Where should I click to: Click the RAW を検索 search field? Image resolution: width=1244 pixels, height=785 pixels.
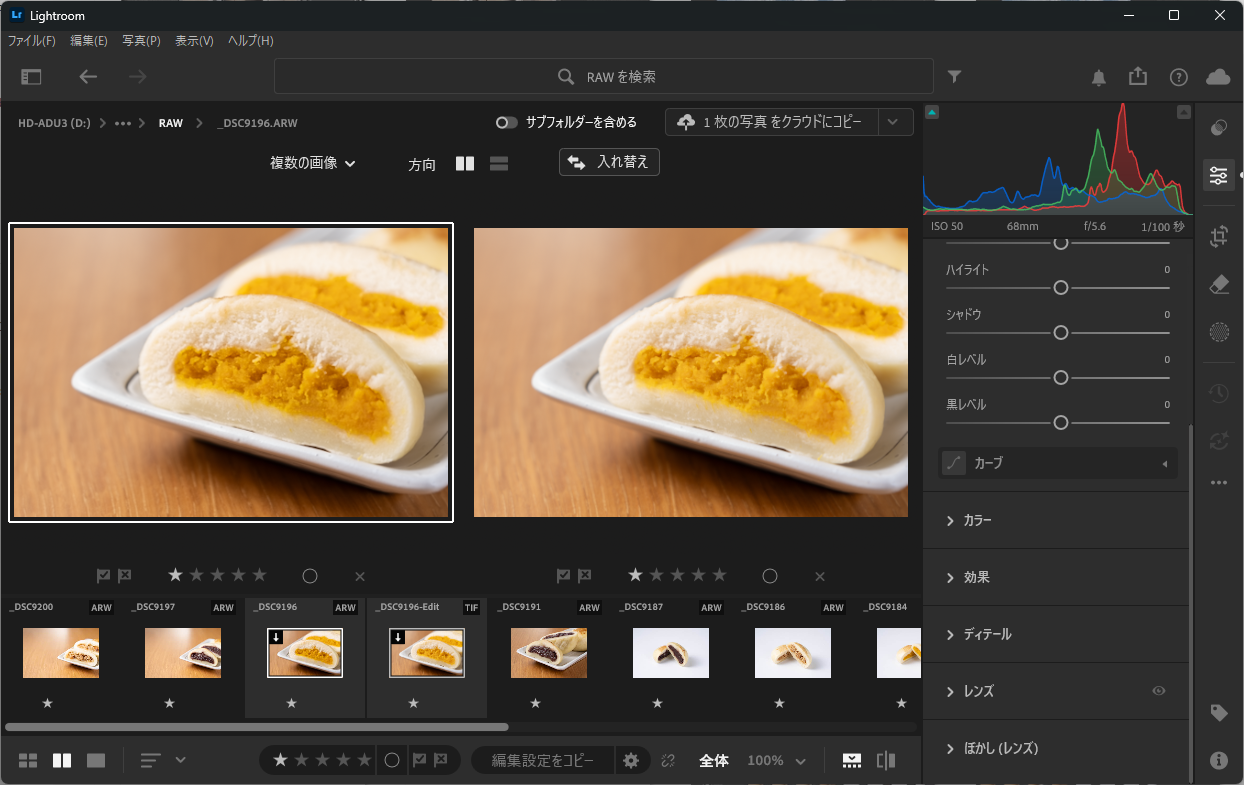pyautogui.click(x=603, y=76)
